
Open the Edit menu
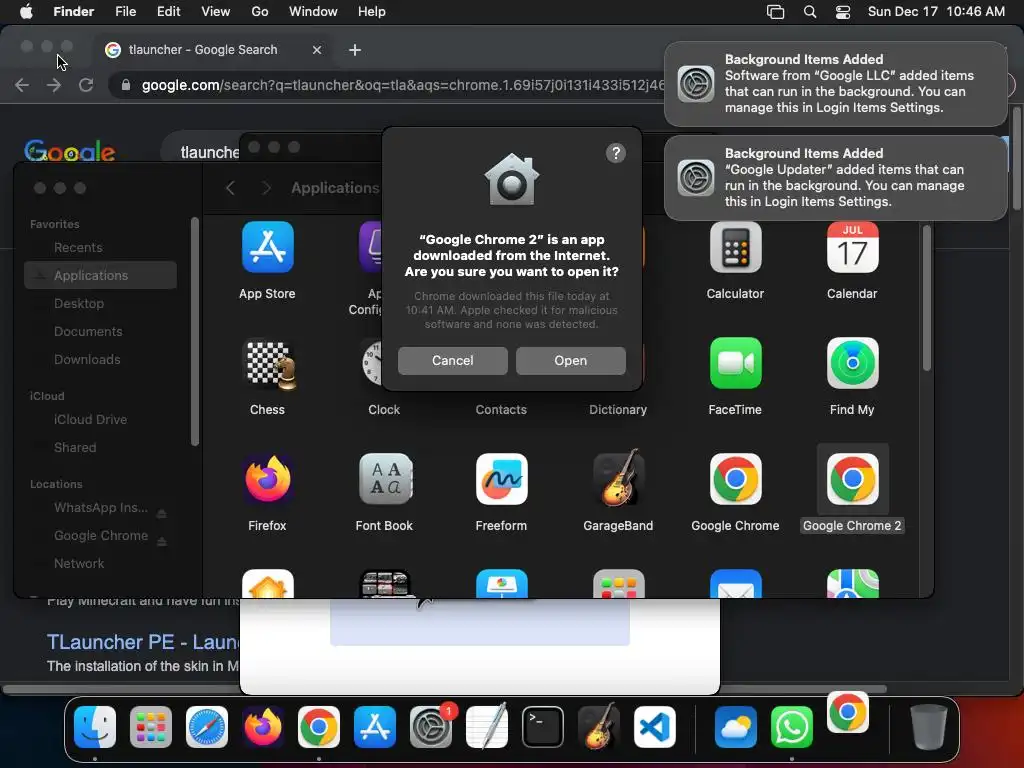coord(168,12)
